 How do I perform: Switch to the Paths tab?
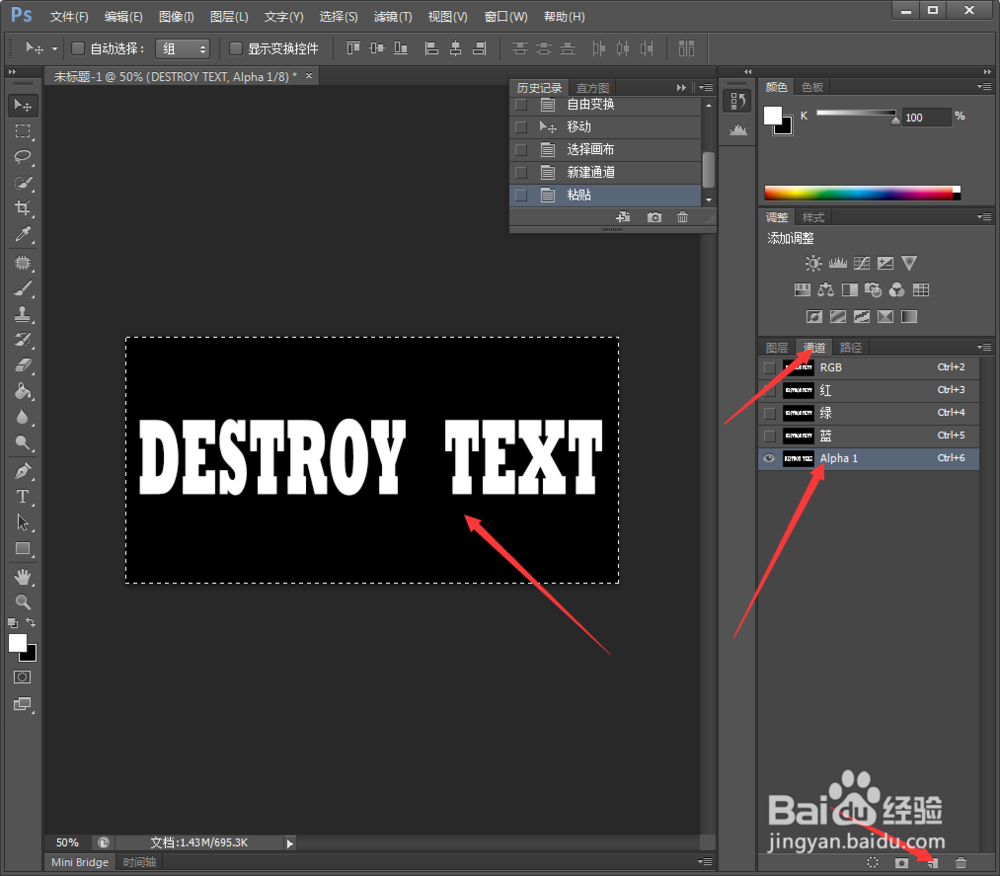[851, 347]
